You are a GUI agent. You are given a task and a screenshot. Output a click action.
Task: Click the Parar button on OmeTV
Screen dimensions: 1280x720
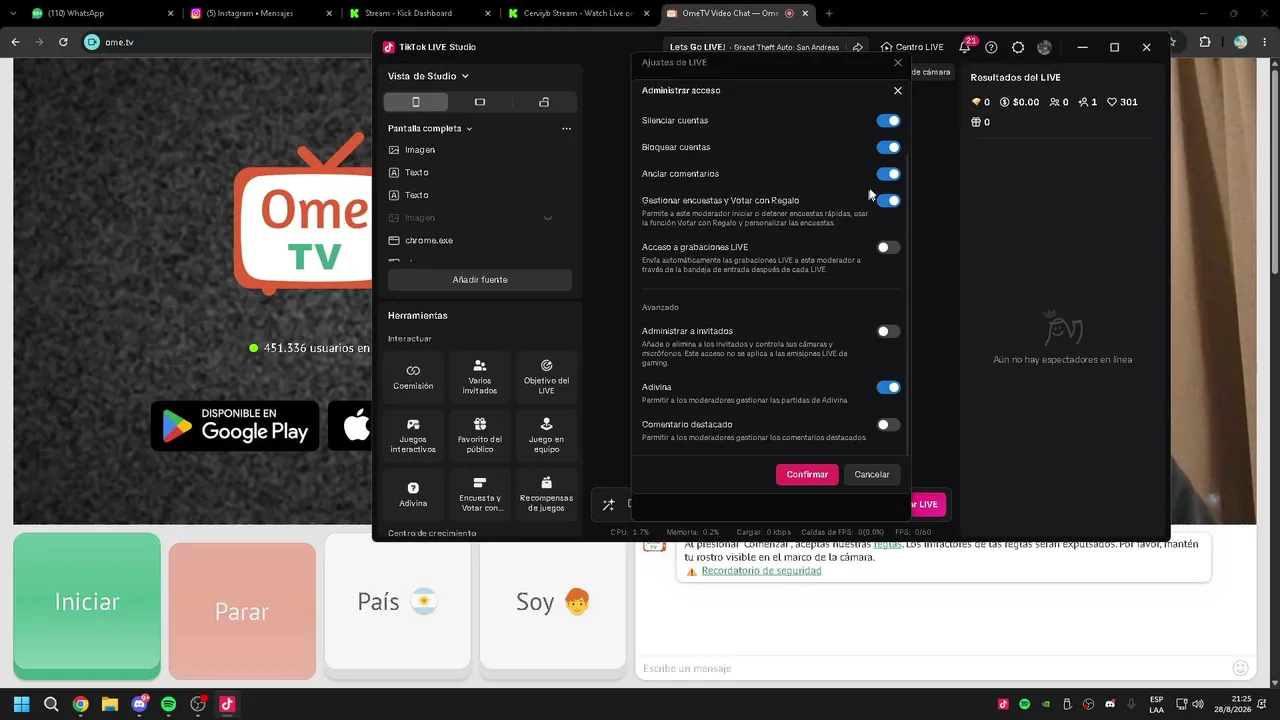[242, 611]
